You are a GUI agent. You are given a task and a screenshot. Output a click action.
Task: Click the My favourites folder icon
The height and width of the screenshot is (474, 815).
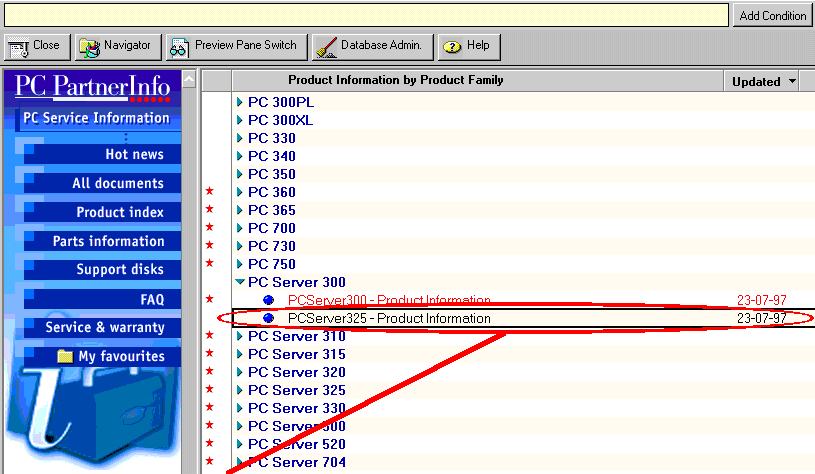[65, 356]
